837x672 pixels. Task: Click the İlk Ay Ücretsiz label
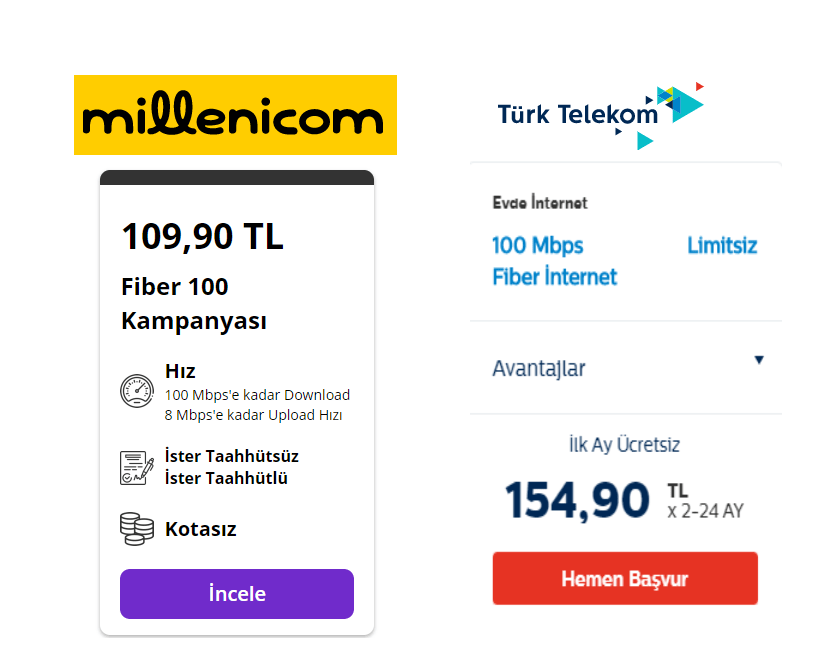pos(624,445)
